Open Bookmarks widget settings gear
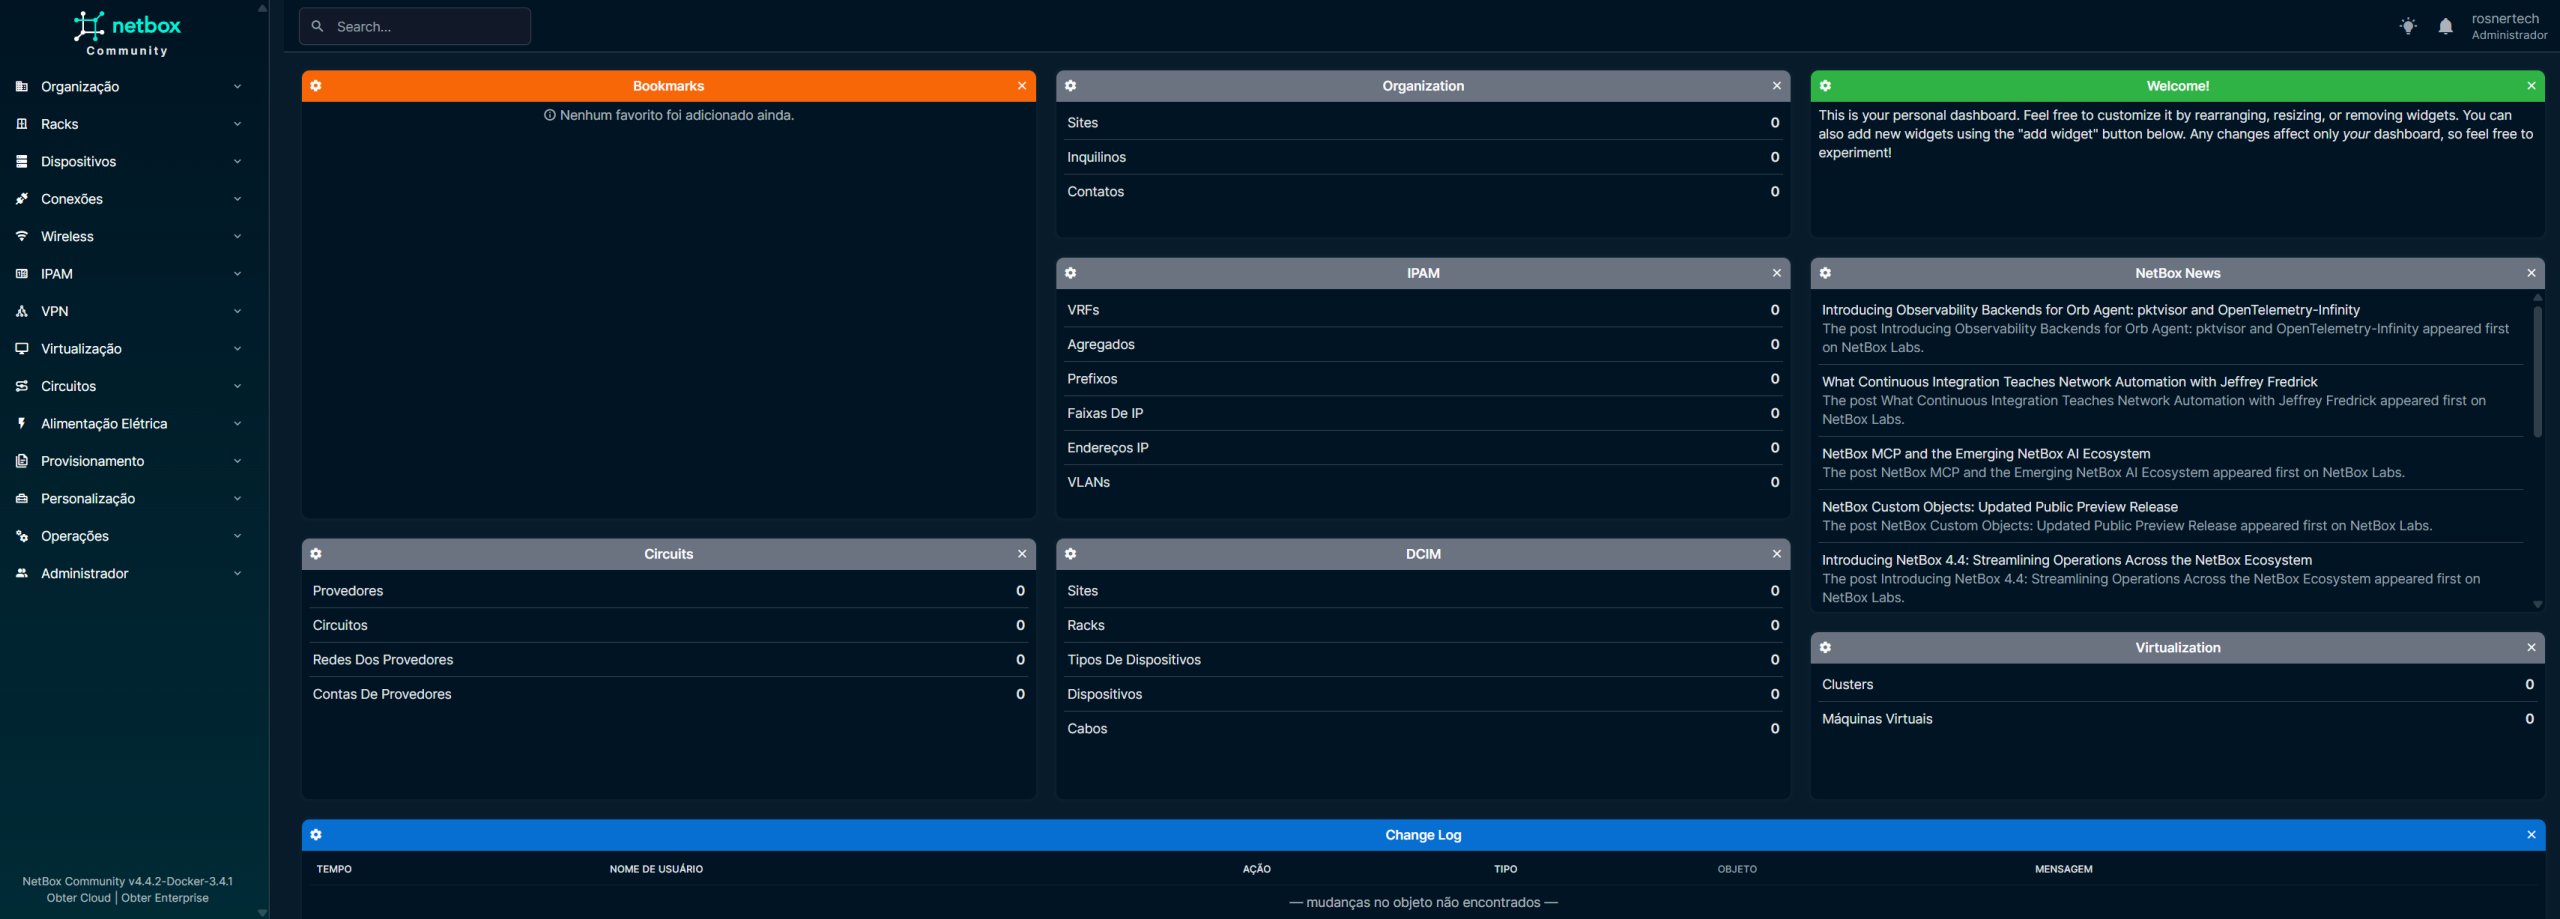Image resolution: width=2560 pixels, height=919 pixels. (316, 86)
